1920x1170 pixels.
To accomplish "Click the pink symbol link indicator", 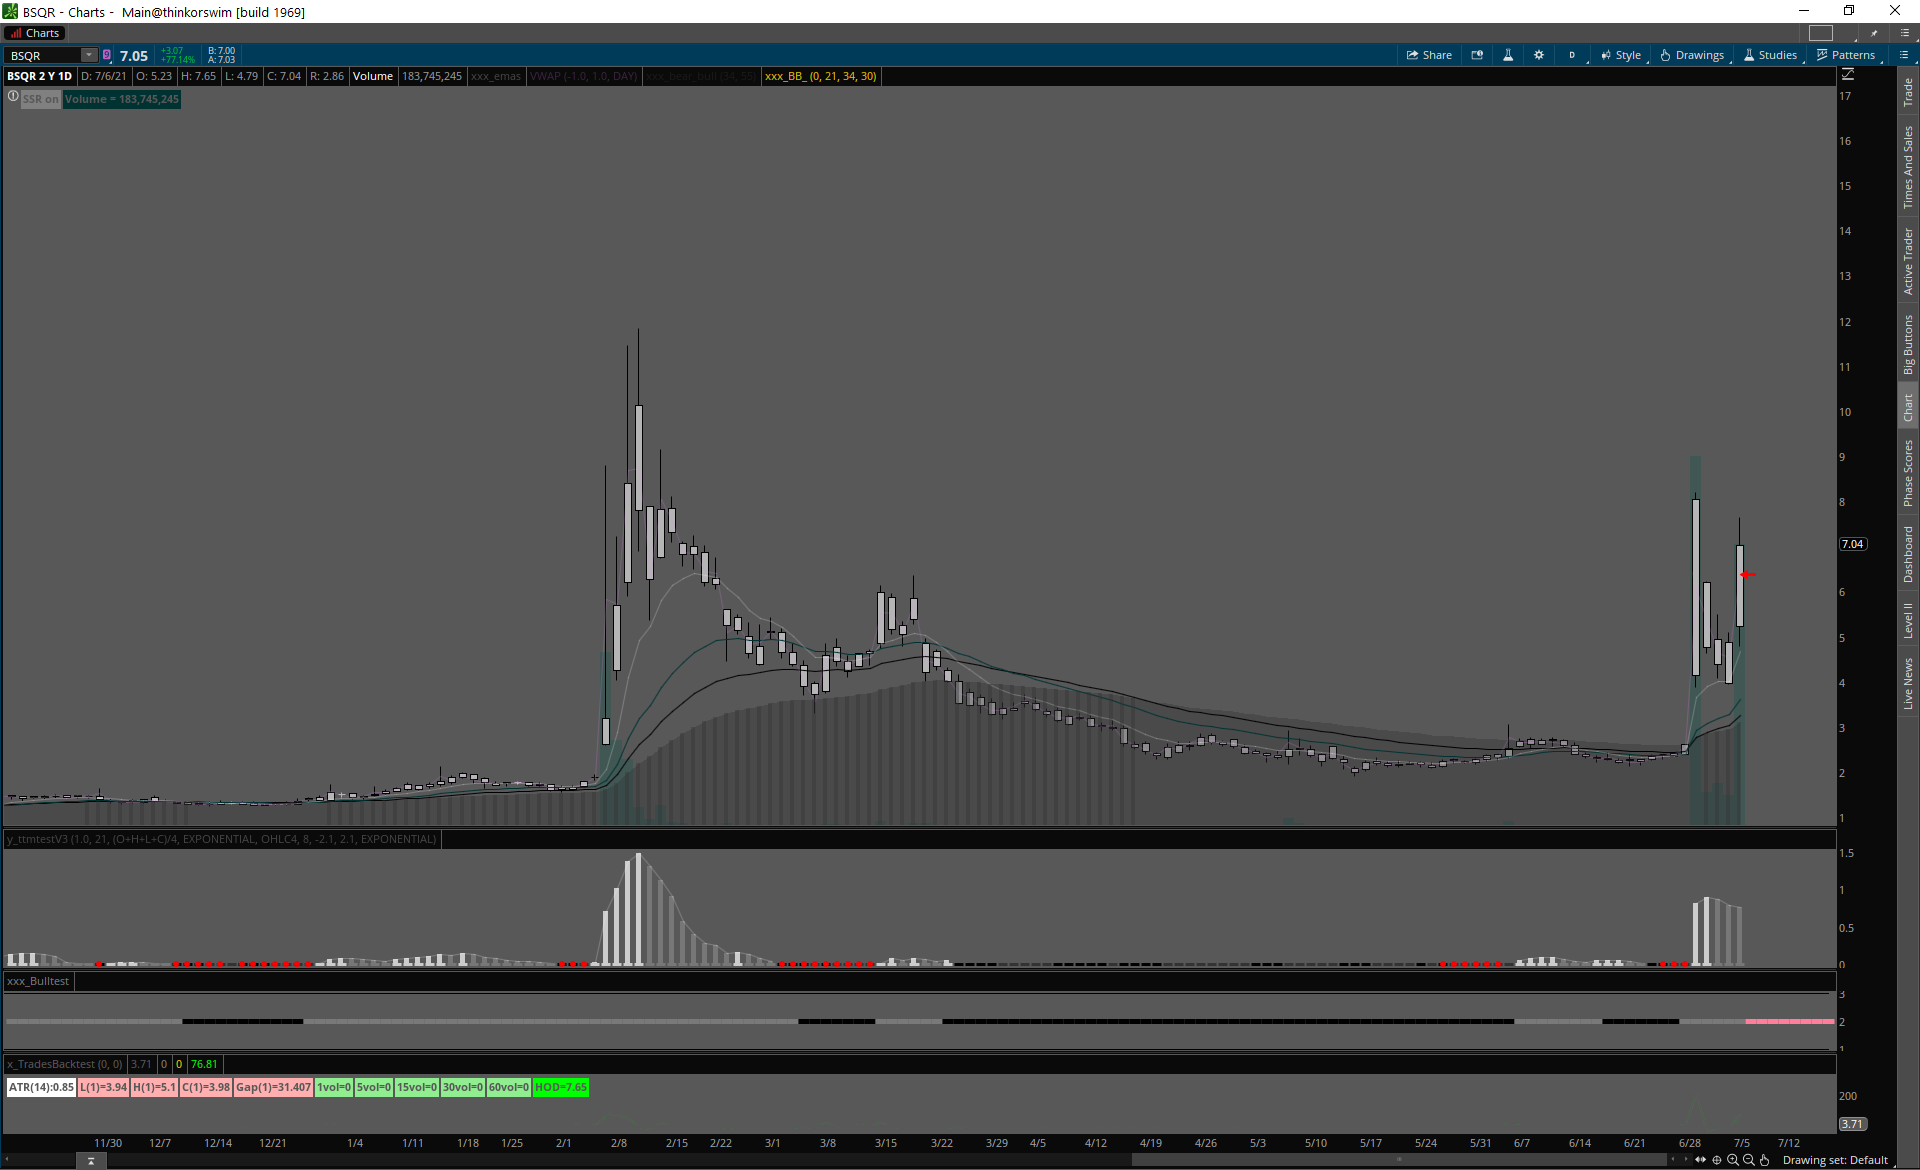I will (x=107, y=55).
